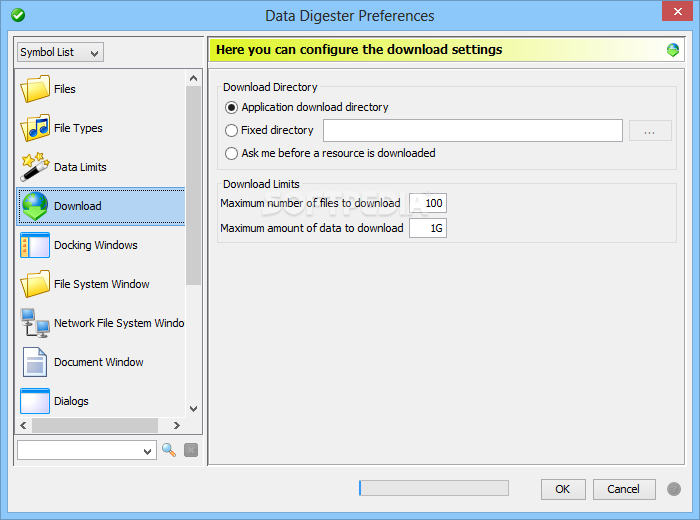Click the gray help icon beside Cancel
The width and height of the screenshot is (700, 520).
click(x=674, y=489)
